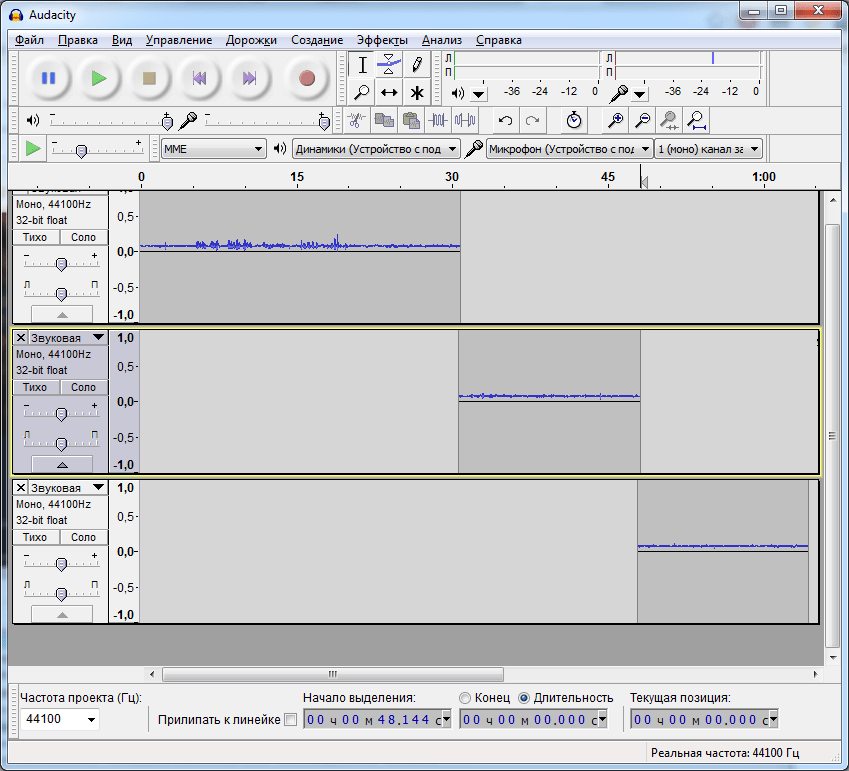Click the Trim audio toolbar icon

tap(437, 120)
